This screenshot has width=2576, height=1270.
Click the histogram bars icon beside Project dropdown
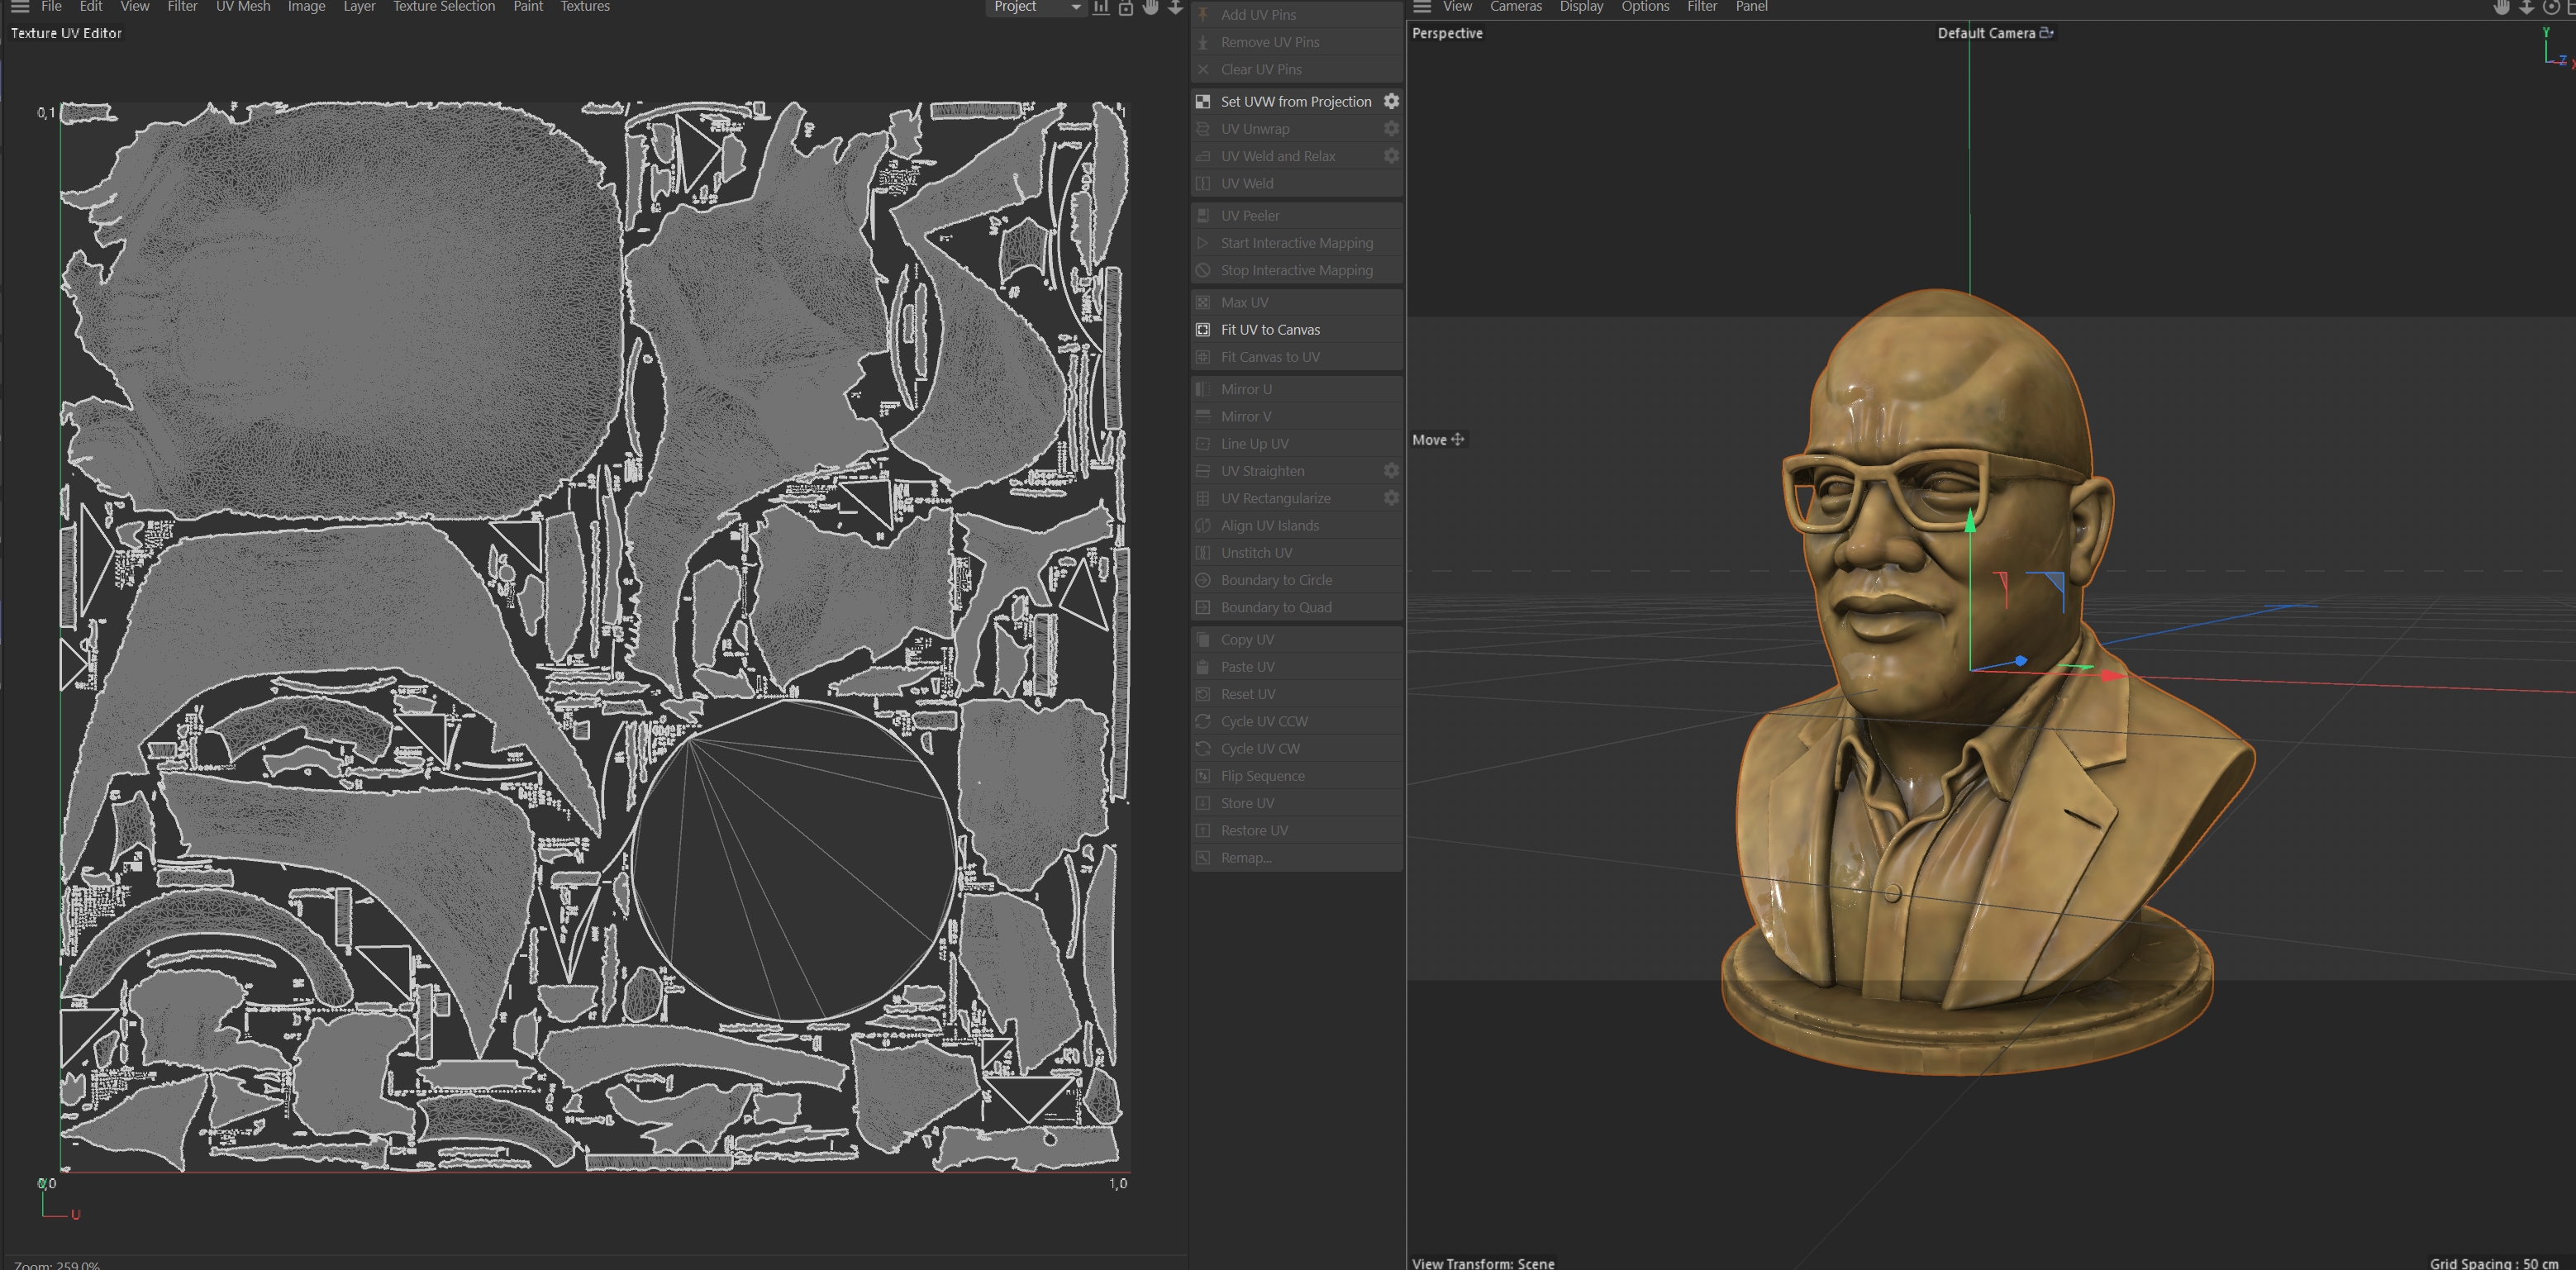coord(1101,7)
